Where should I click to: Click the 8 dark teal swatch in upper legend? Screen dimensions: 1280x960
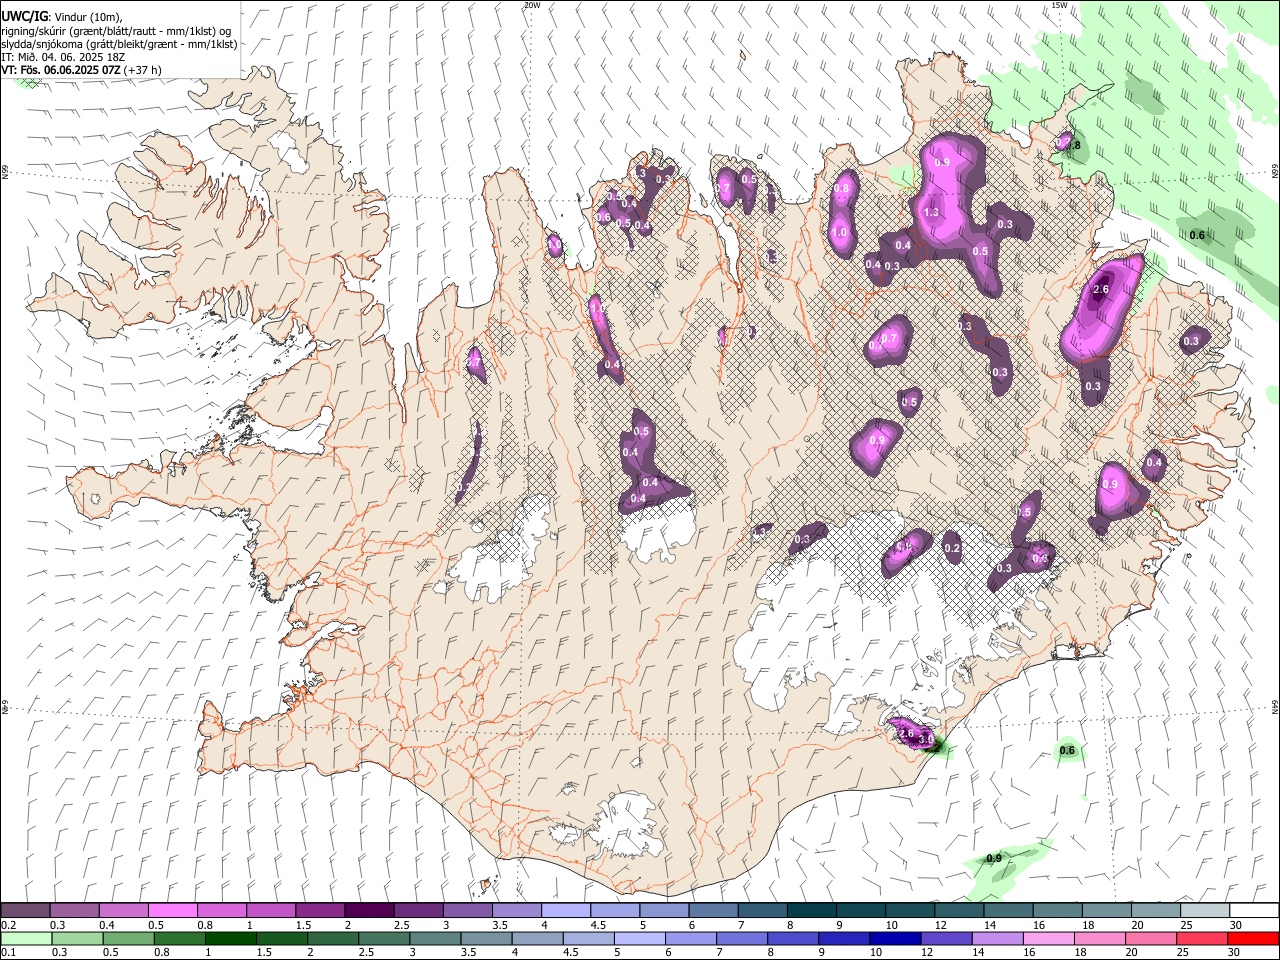(810, 911)
